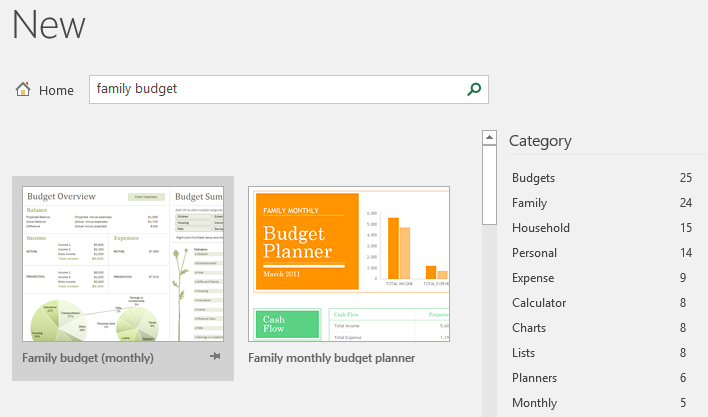Image resolution: width=708 pixels, height=417 pixels.
Task: Select the Household category
Action: (601, 228)
